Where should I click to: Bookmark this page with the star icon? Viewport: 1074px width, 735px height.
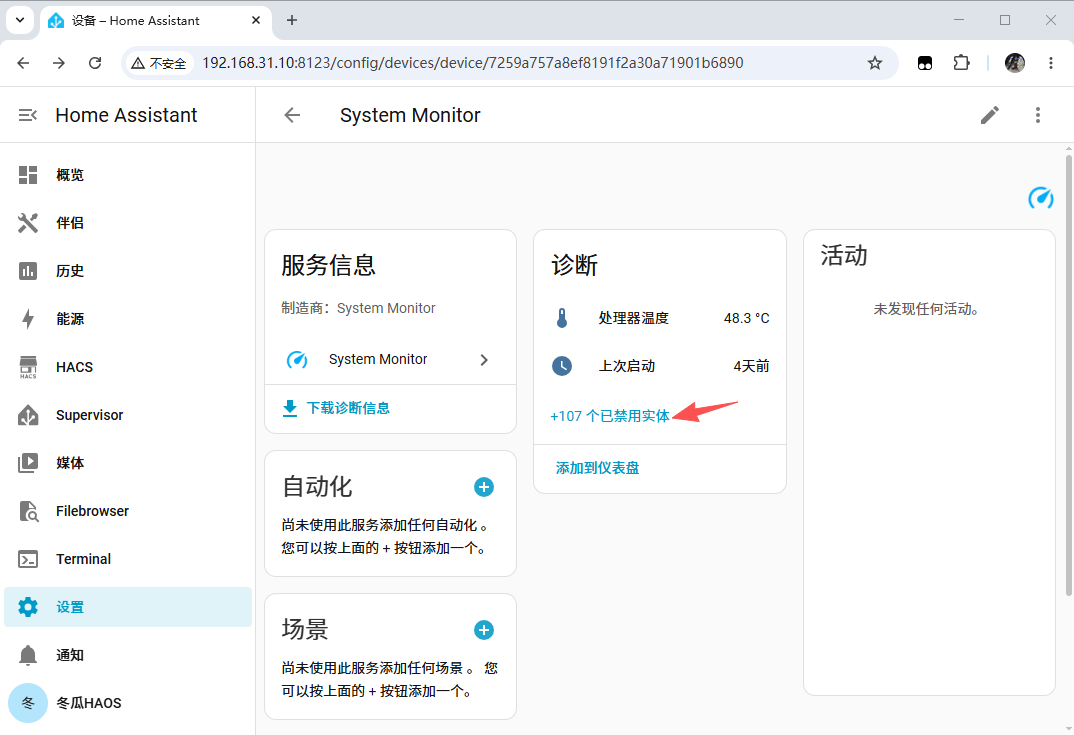click(x=875, y=63)
